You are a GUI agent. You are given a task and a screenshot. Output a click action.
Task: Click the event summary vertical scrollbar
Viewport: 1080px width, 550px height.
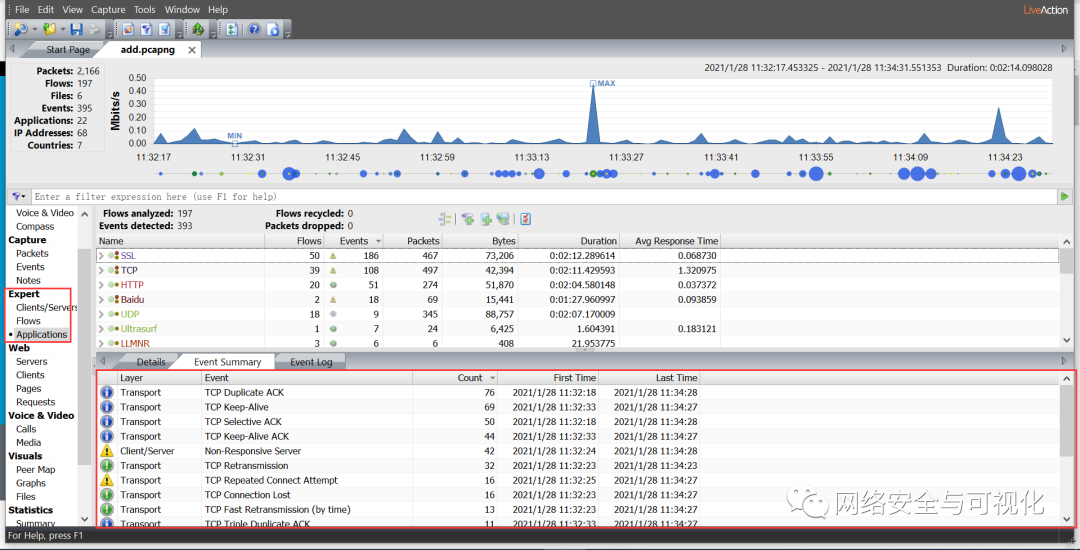tap(1066, 450)
